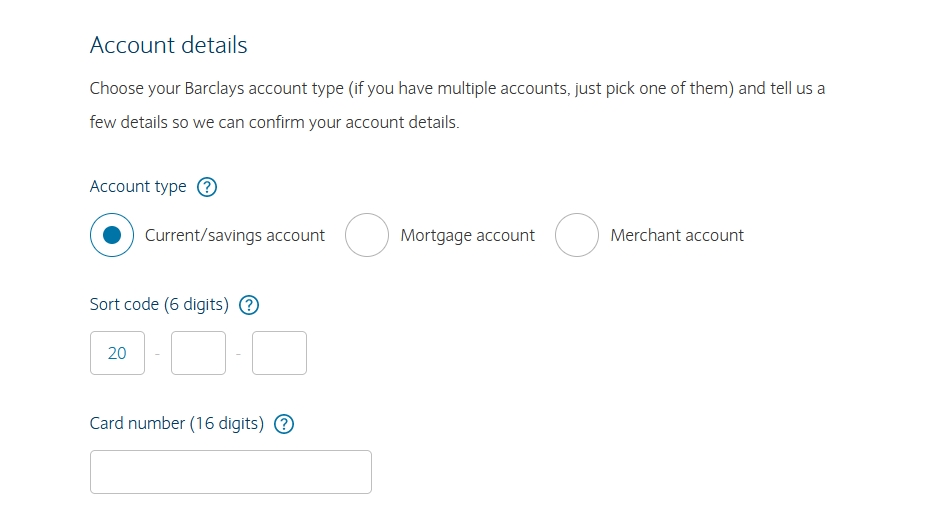Viewport: 926px width, 526px height.
Task: Click the "Merchant account" text label
Action: [677, 236]
